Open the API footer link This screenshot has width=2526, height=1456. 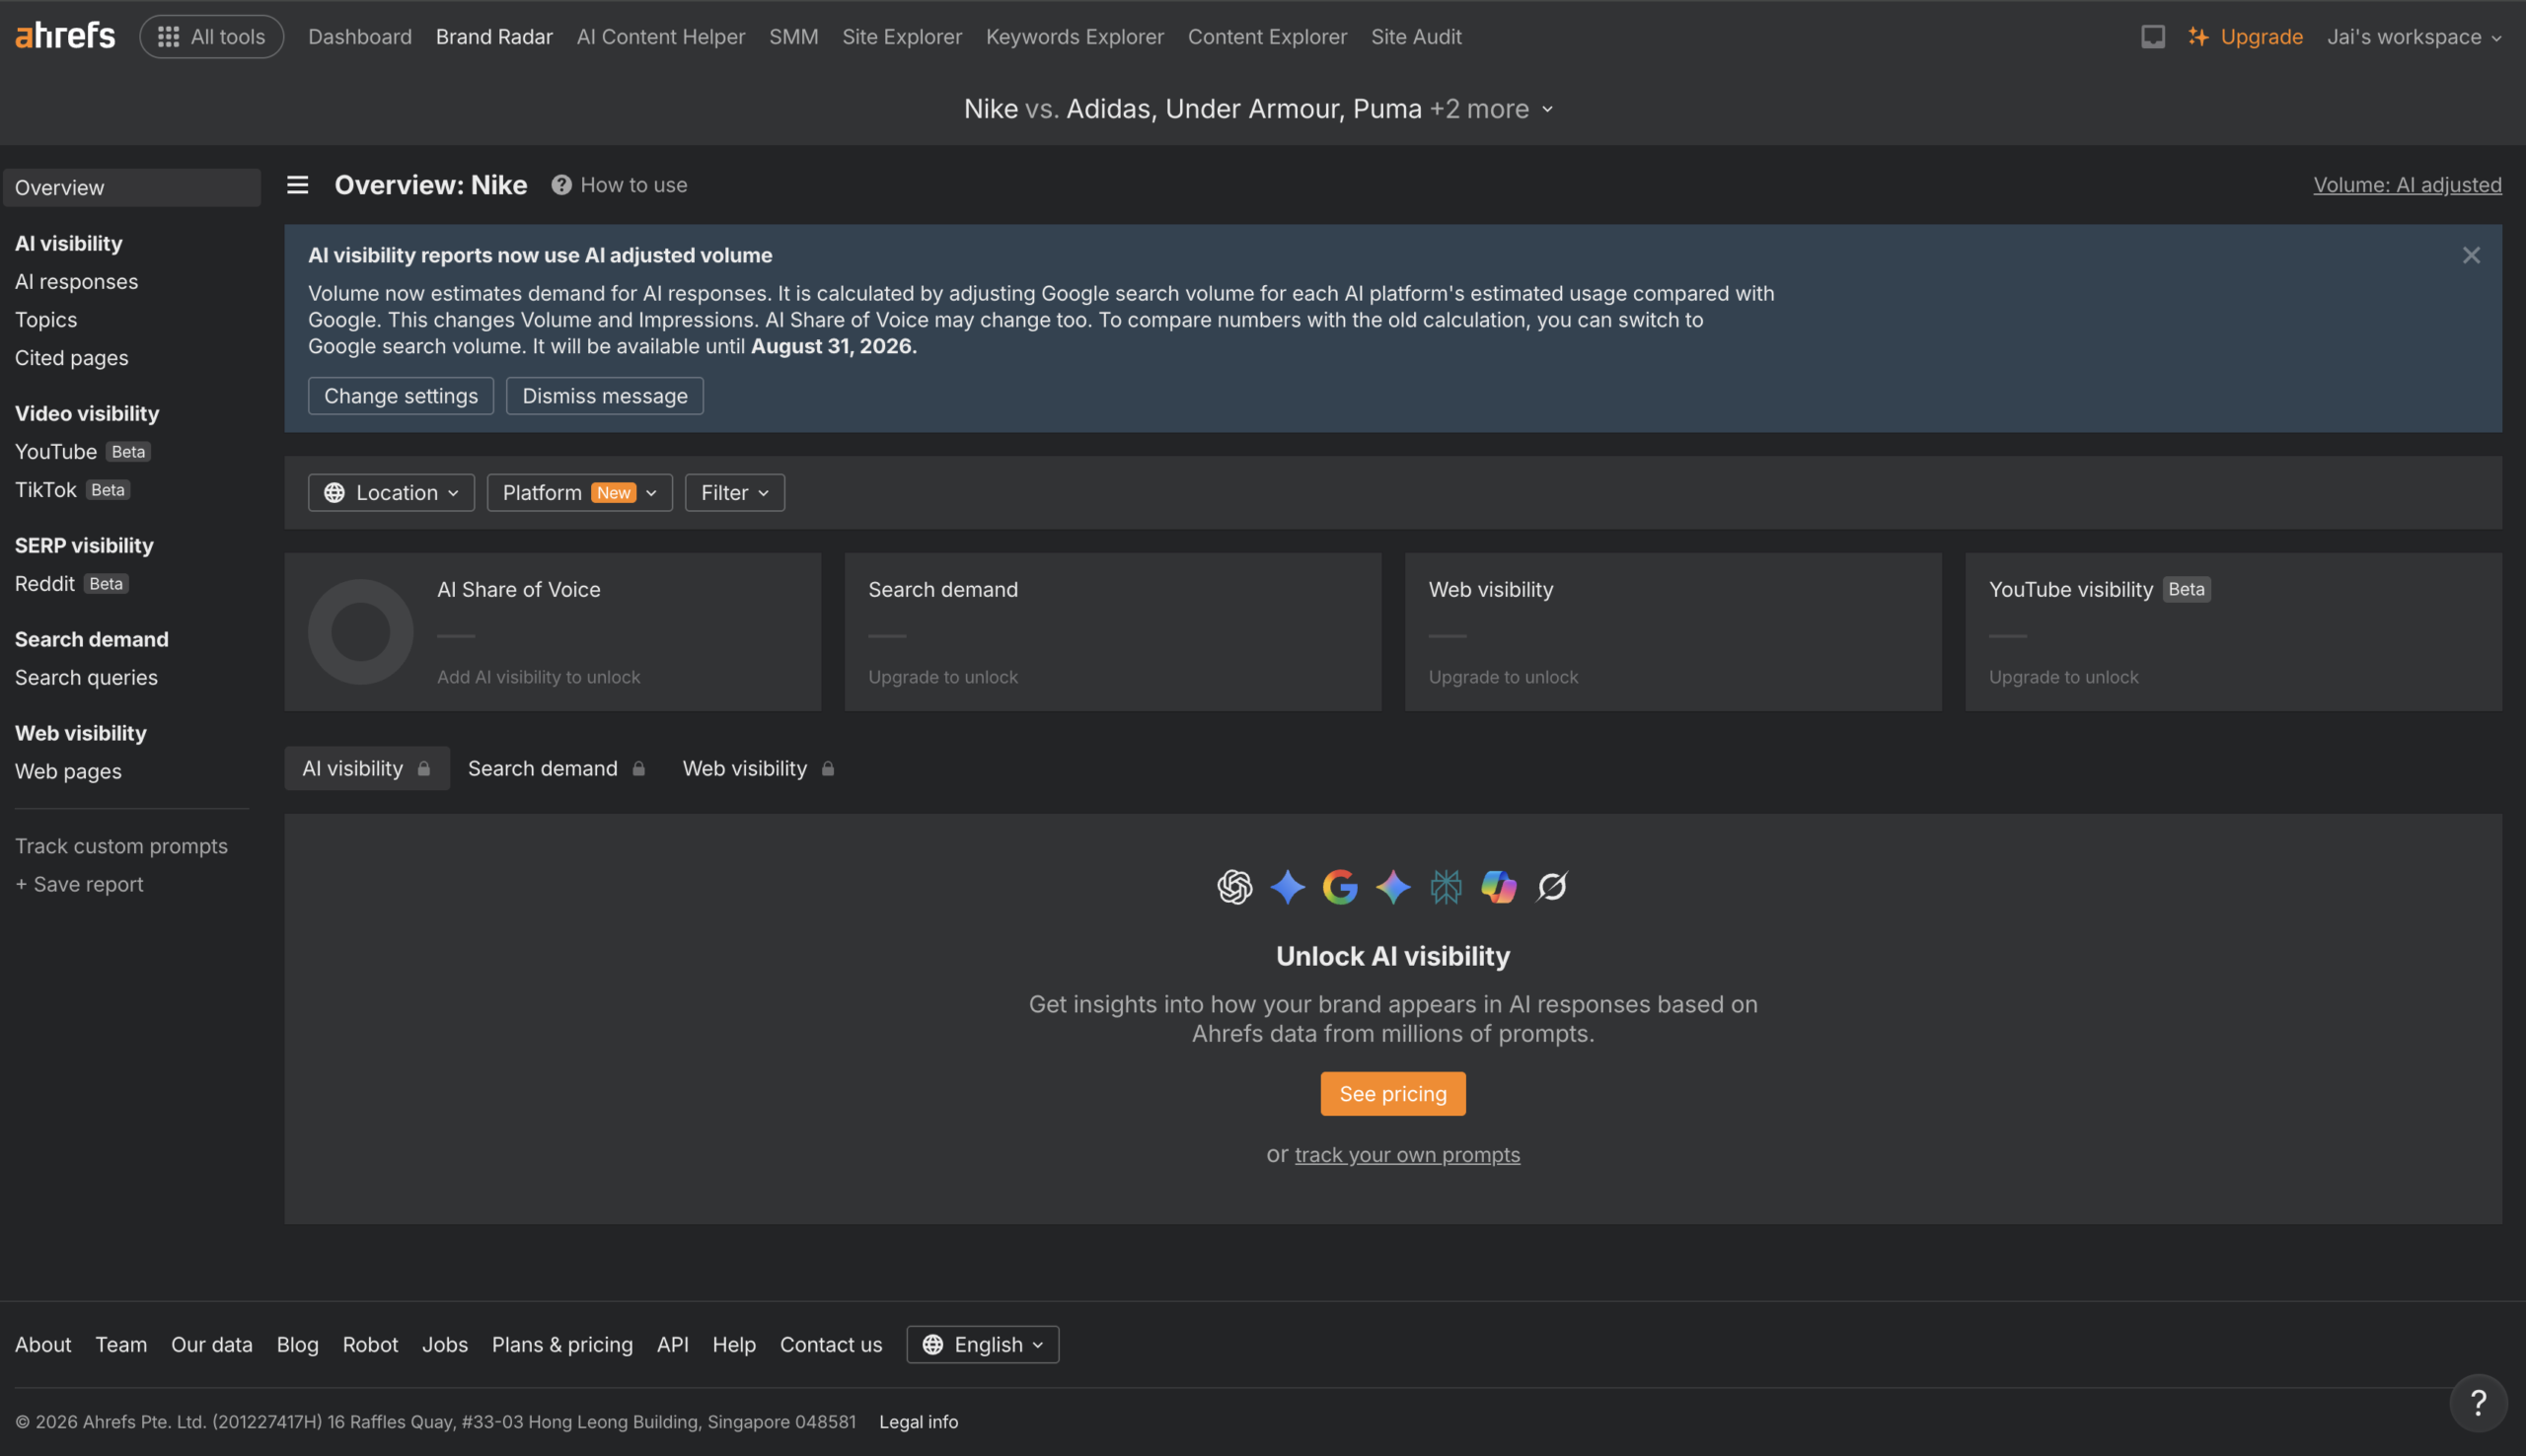(x=673, y=1345)
